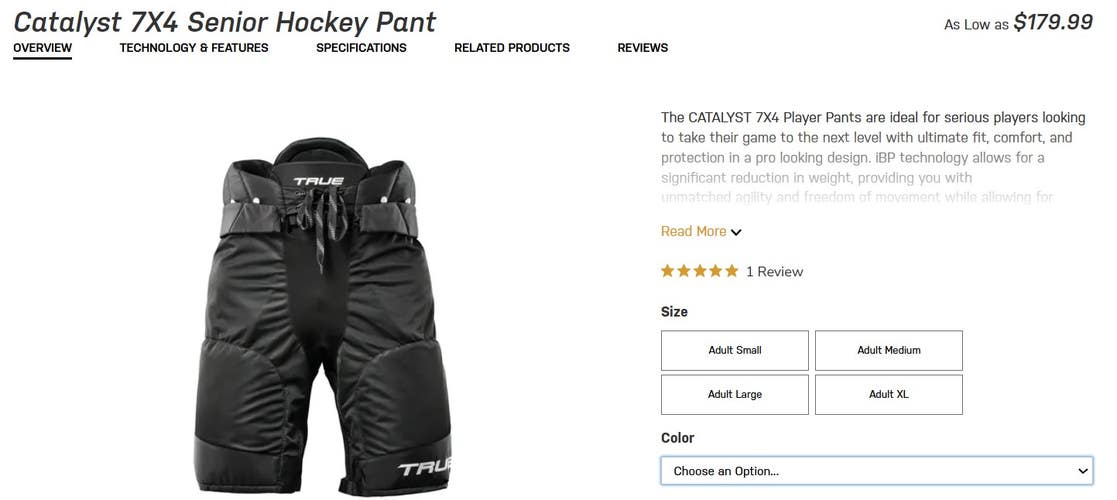Pick the Adult Large size
Viewport: 1117px width, 500px height.
click(x=735, y=395)
